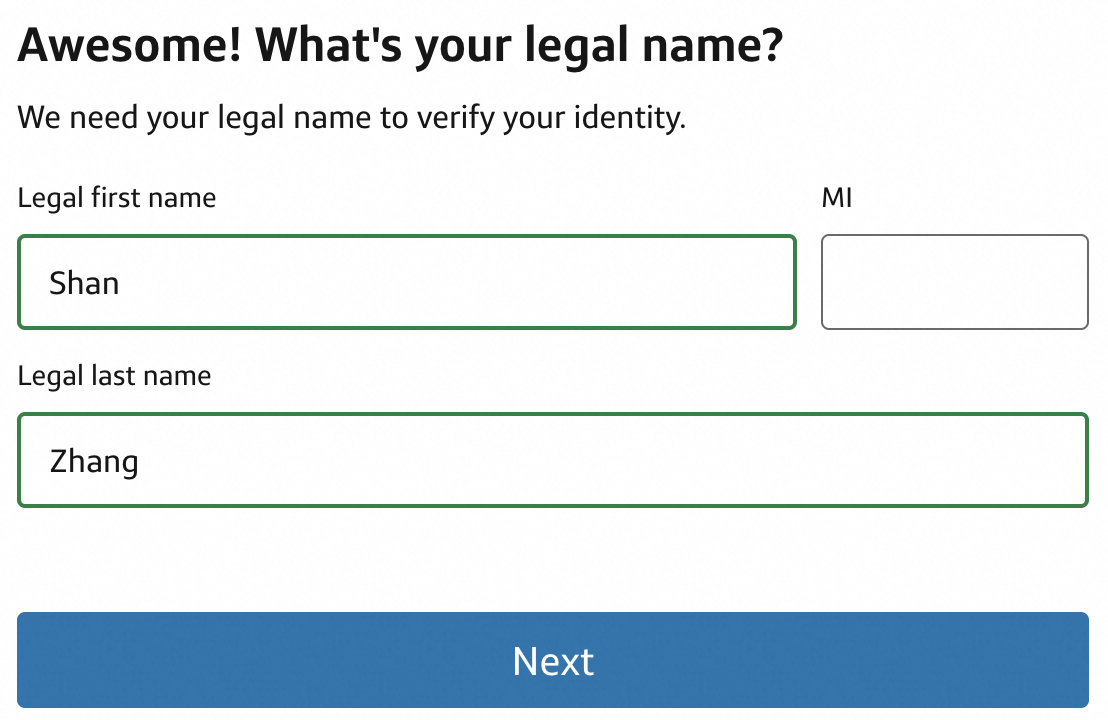Select the middle initial field
Screen dimensions: 1108x720
954,282
